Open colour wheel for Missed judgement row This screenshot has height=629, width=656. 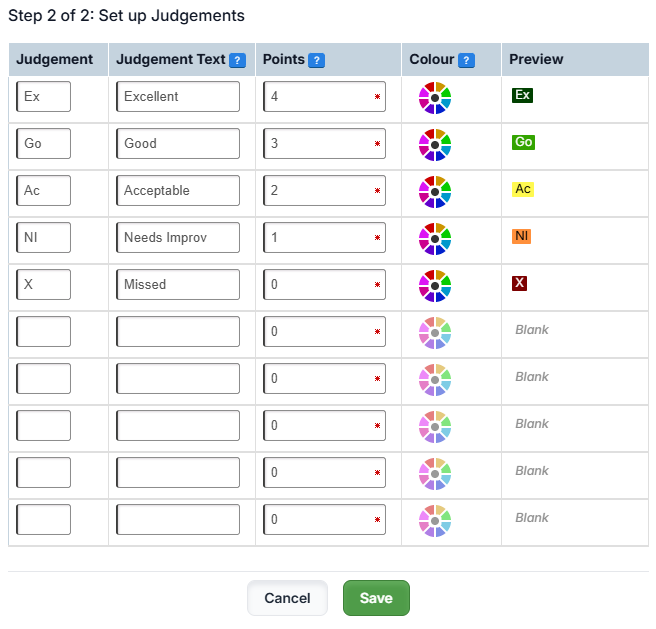coord(435,285)
